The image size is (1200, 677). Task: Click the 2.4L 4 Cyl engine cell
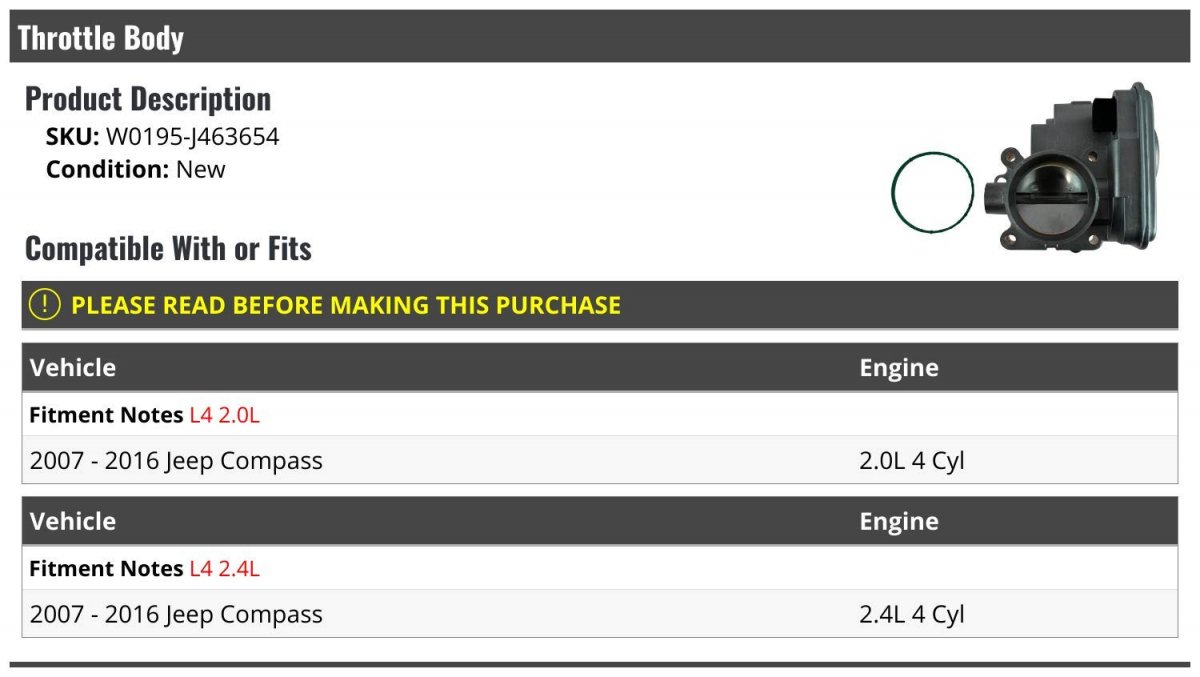click(912, 615)
